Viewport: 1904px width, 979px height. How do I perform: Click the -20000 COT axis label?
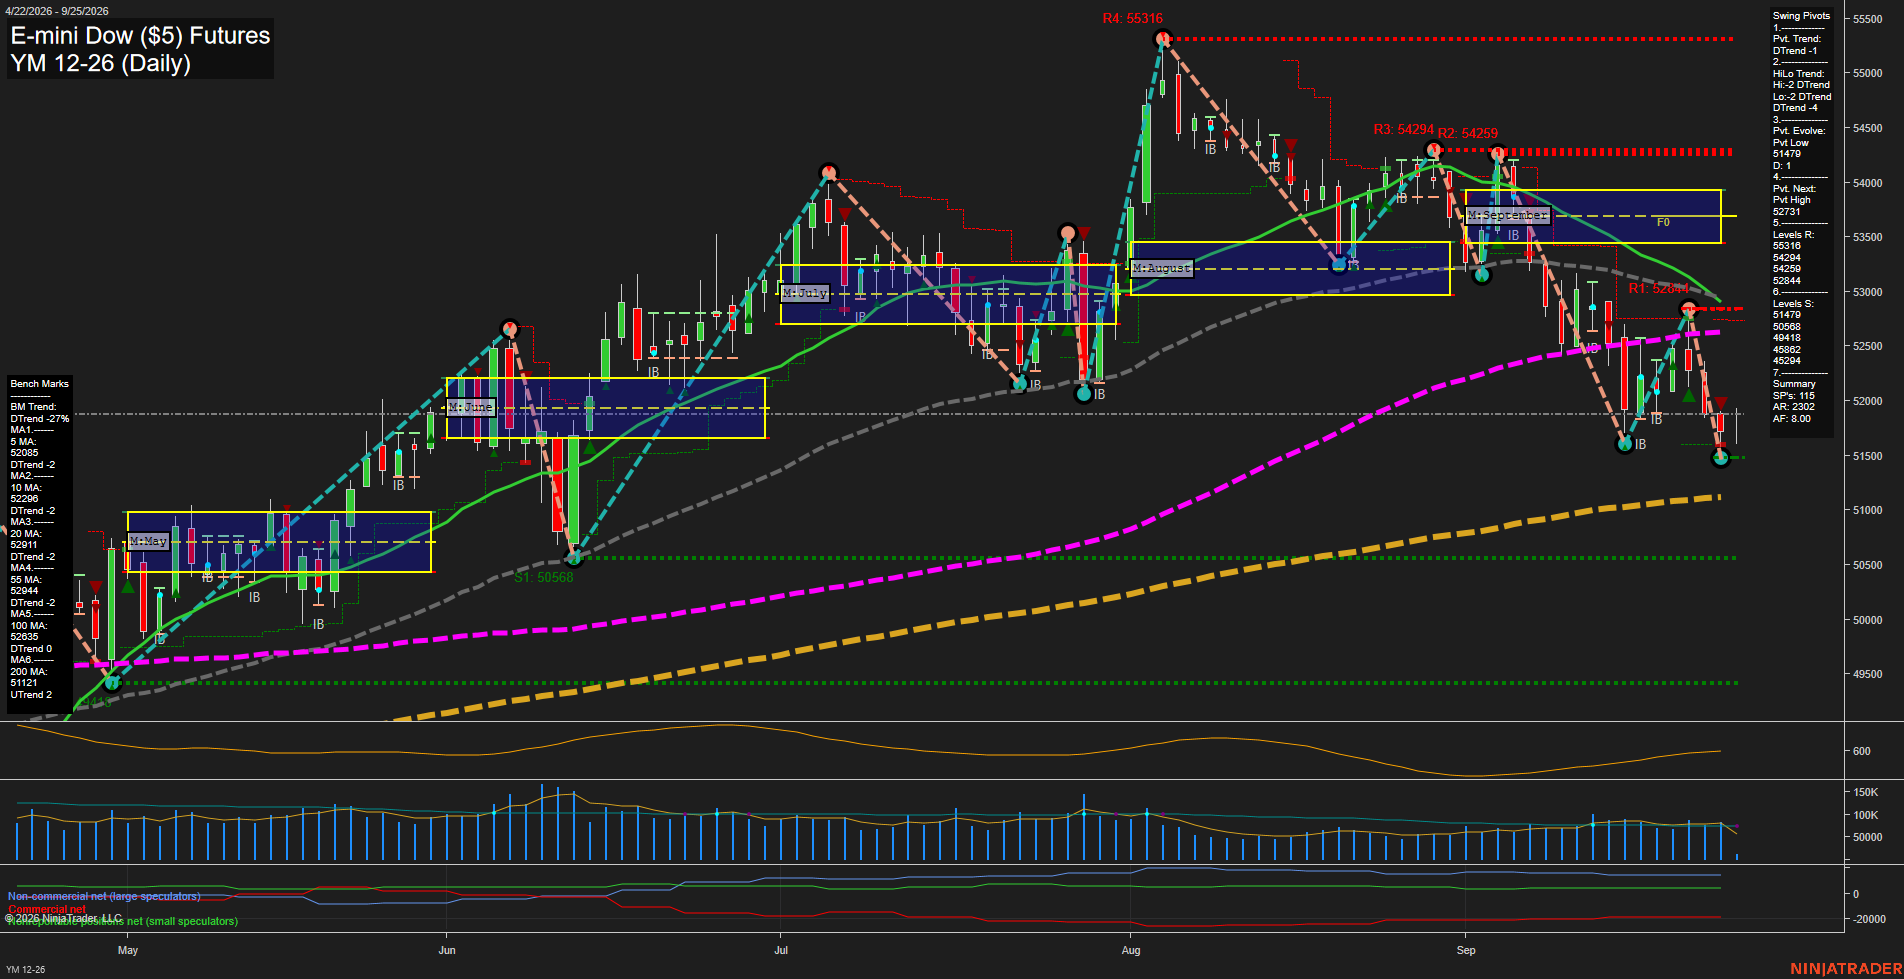pos(1868,919)
